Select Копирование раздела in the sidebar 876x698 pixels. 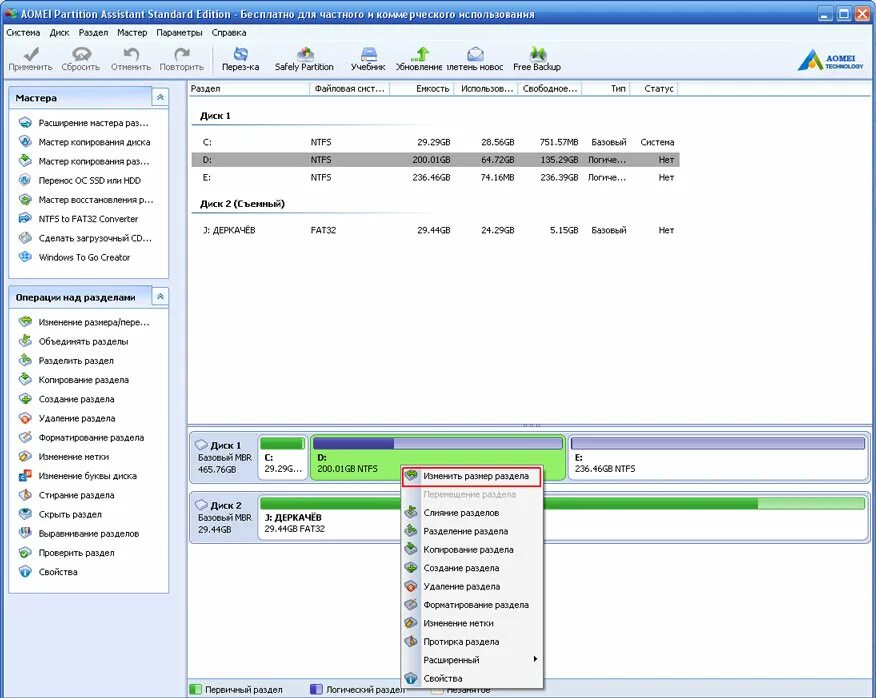click(83, 380)
